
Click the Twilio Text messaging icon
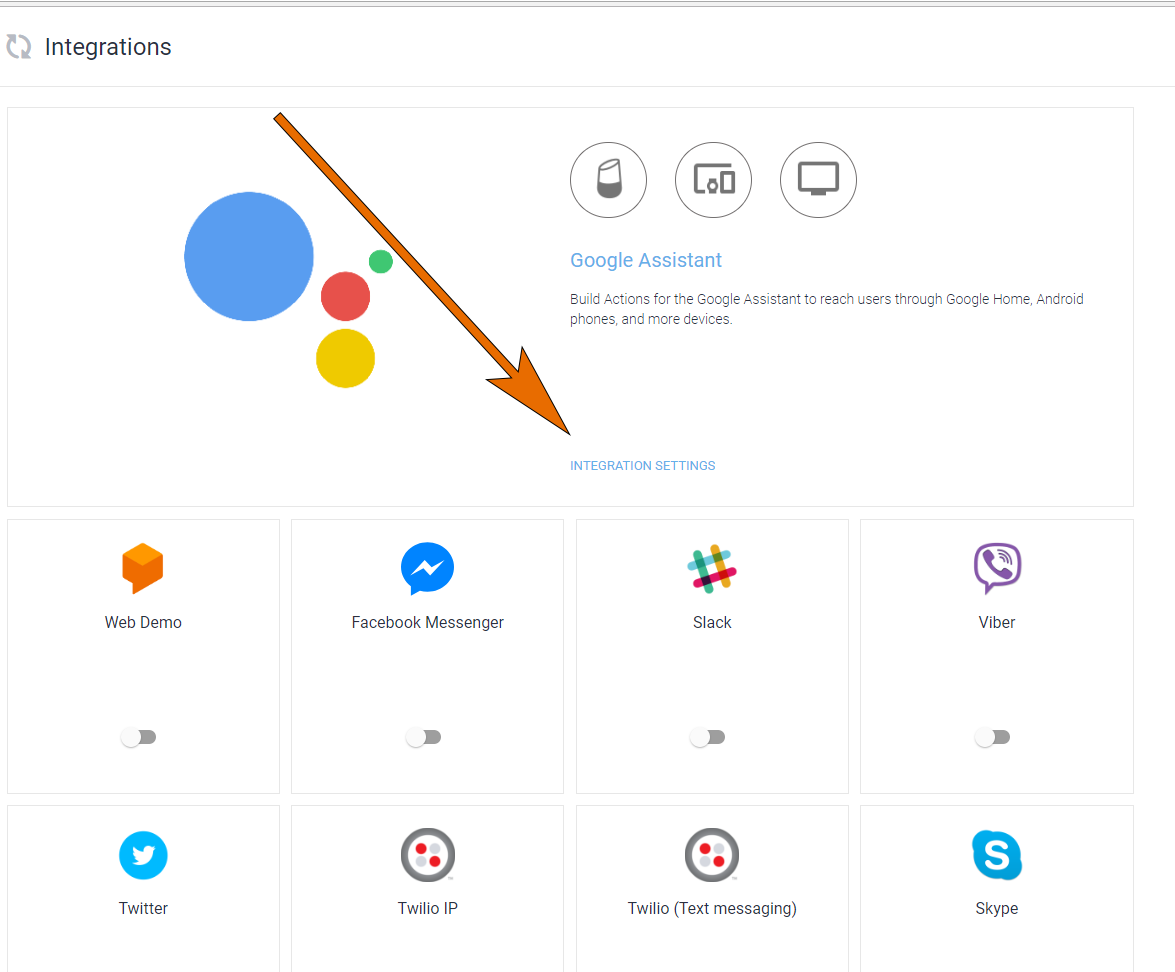712,855
